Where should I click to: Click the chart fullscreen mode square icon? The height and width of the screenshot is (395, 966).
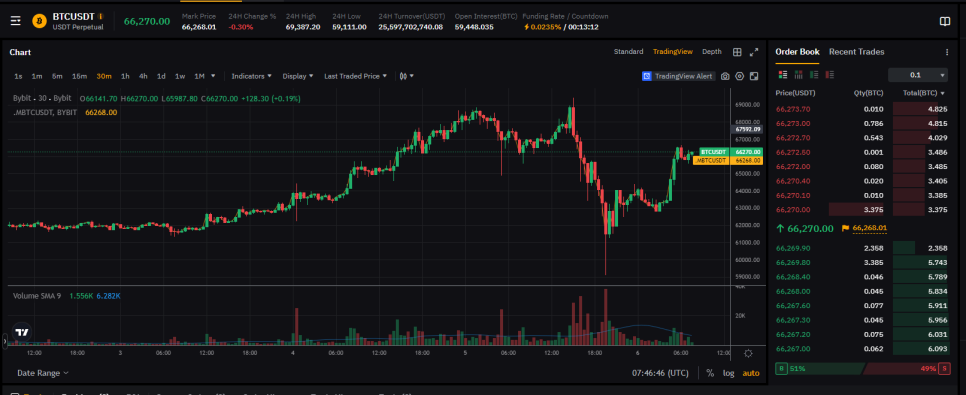click(x=753, y=76)
